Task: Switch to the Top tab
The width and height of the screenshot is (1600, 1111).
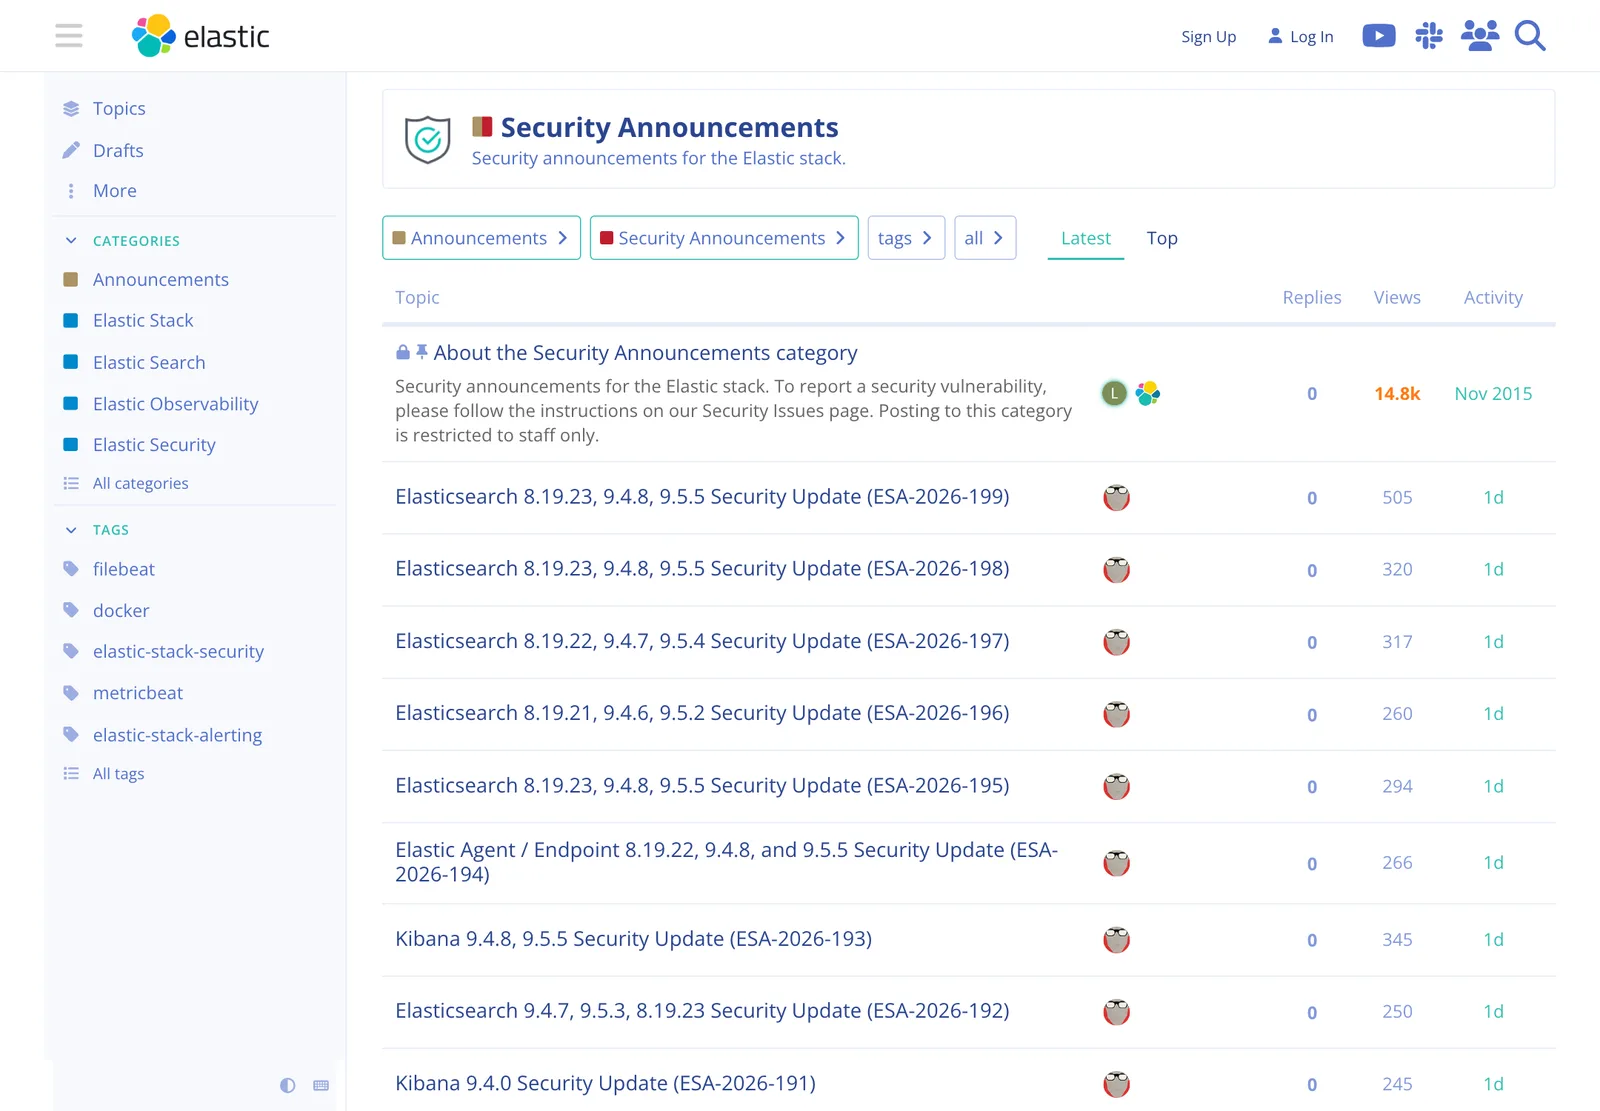Action: pos(1162,238)
